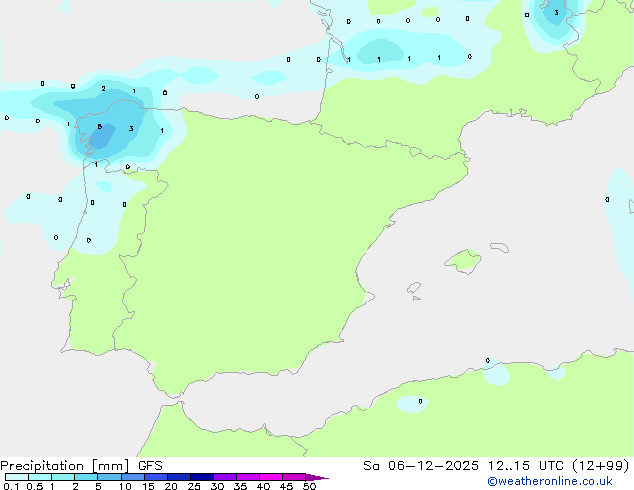Select the legend swatch between 45 and 50
This screenshot has width=634, height=490.
click(x=294, y=477)
